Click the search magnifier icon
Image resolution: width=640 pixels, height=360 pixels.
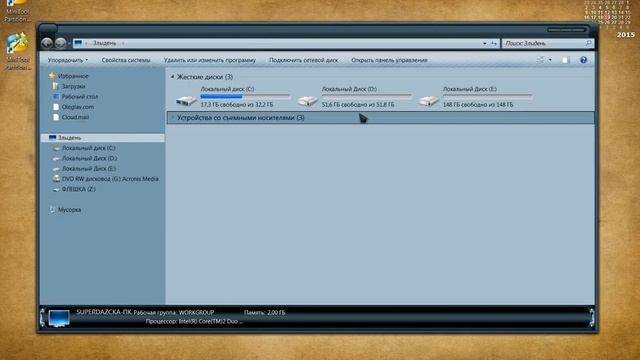[x=588, y=43]
